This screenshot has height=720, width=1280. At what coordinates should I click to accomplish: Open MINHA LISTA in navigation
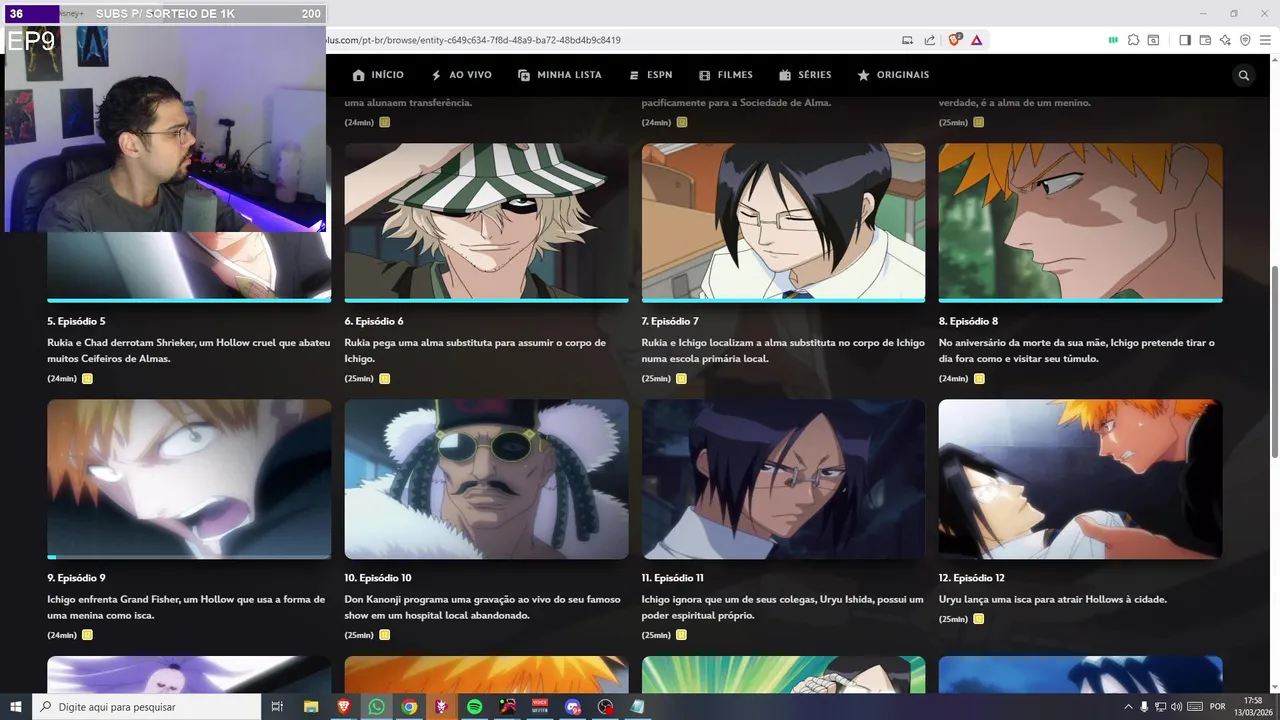tap(560, 75)
